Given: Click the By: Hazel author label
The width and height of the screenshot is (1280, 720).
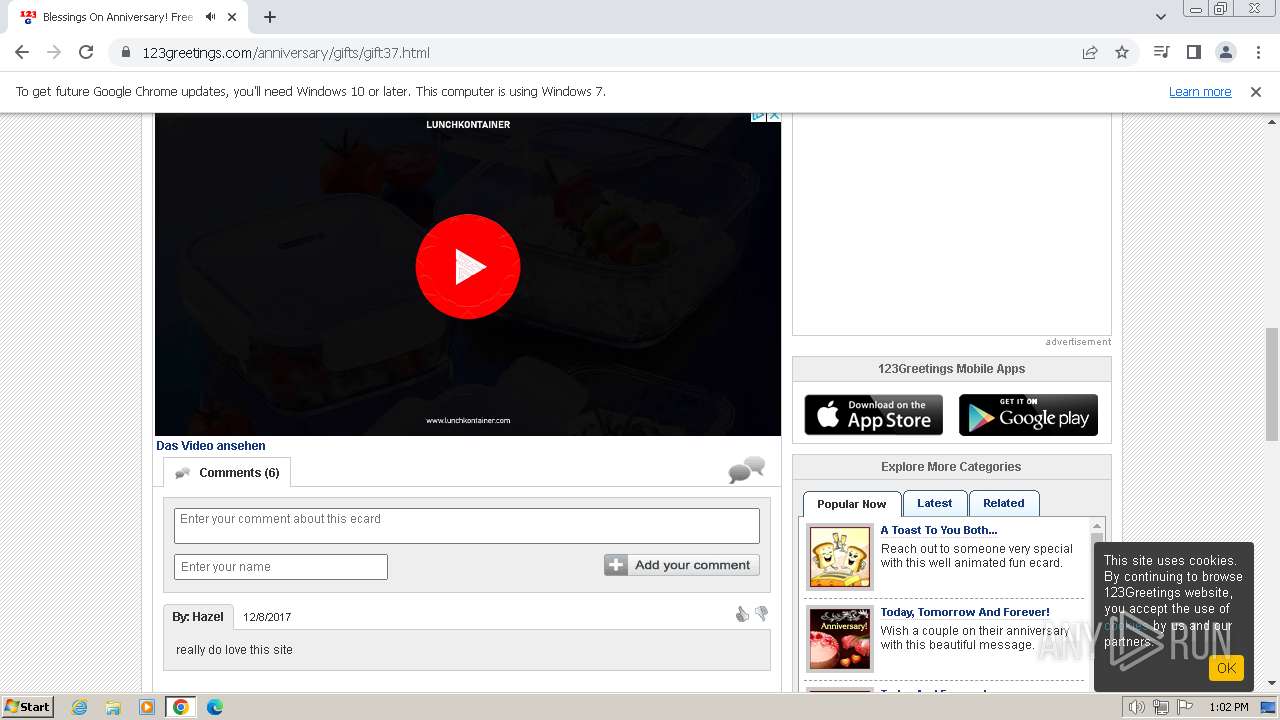Looking at the screenshot, I should coord(198,617).
